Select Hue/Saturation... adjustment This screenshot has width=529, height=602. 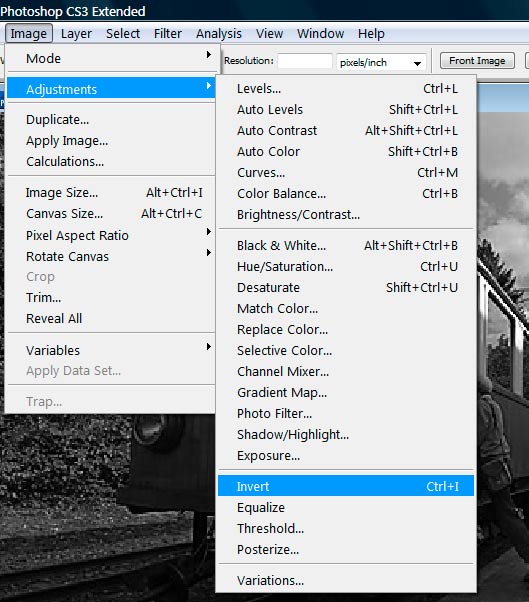[346, 266]
